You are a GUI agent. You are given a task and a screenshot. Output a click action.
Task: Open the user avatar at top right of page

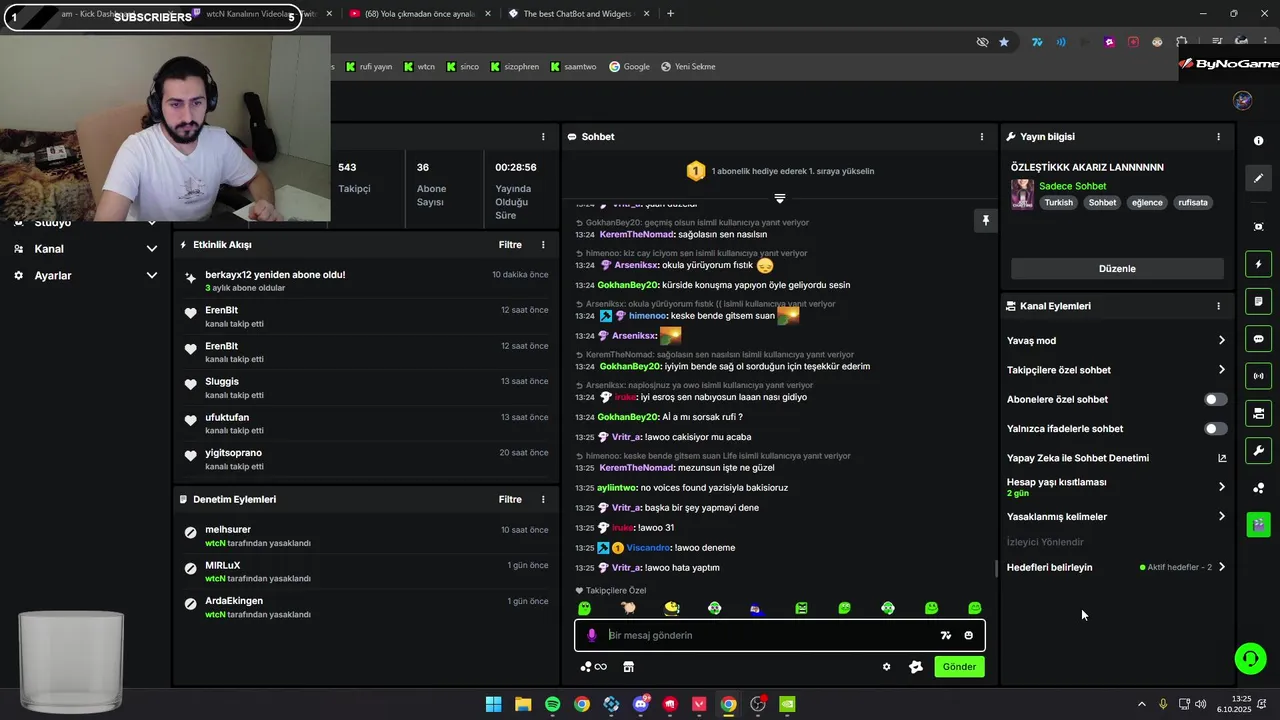(1242, 100)
